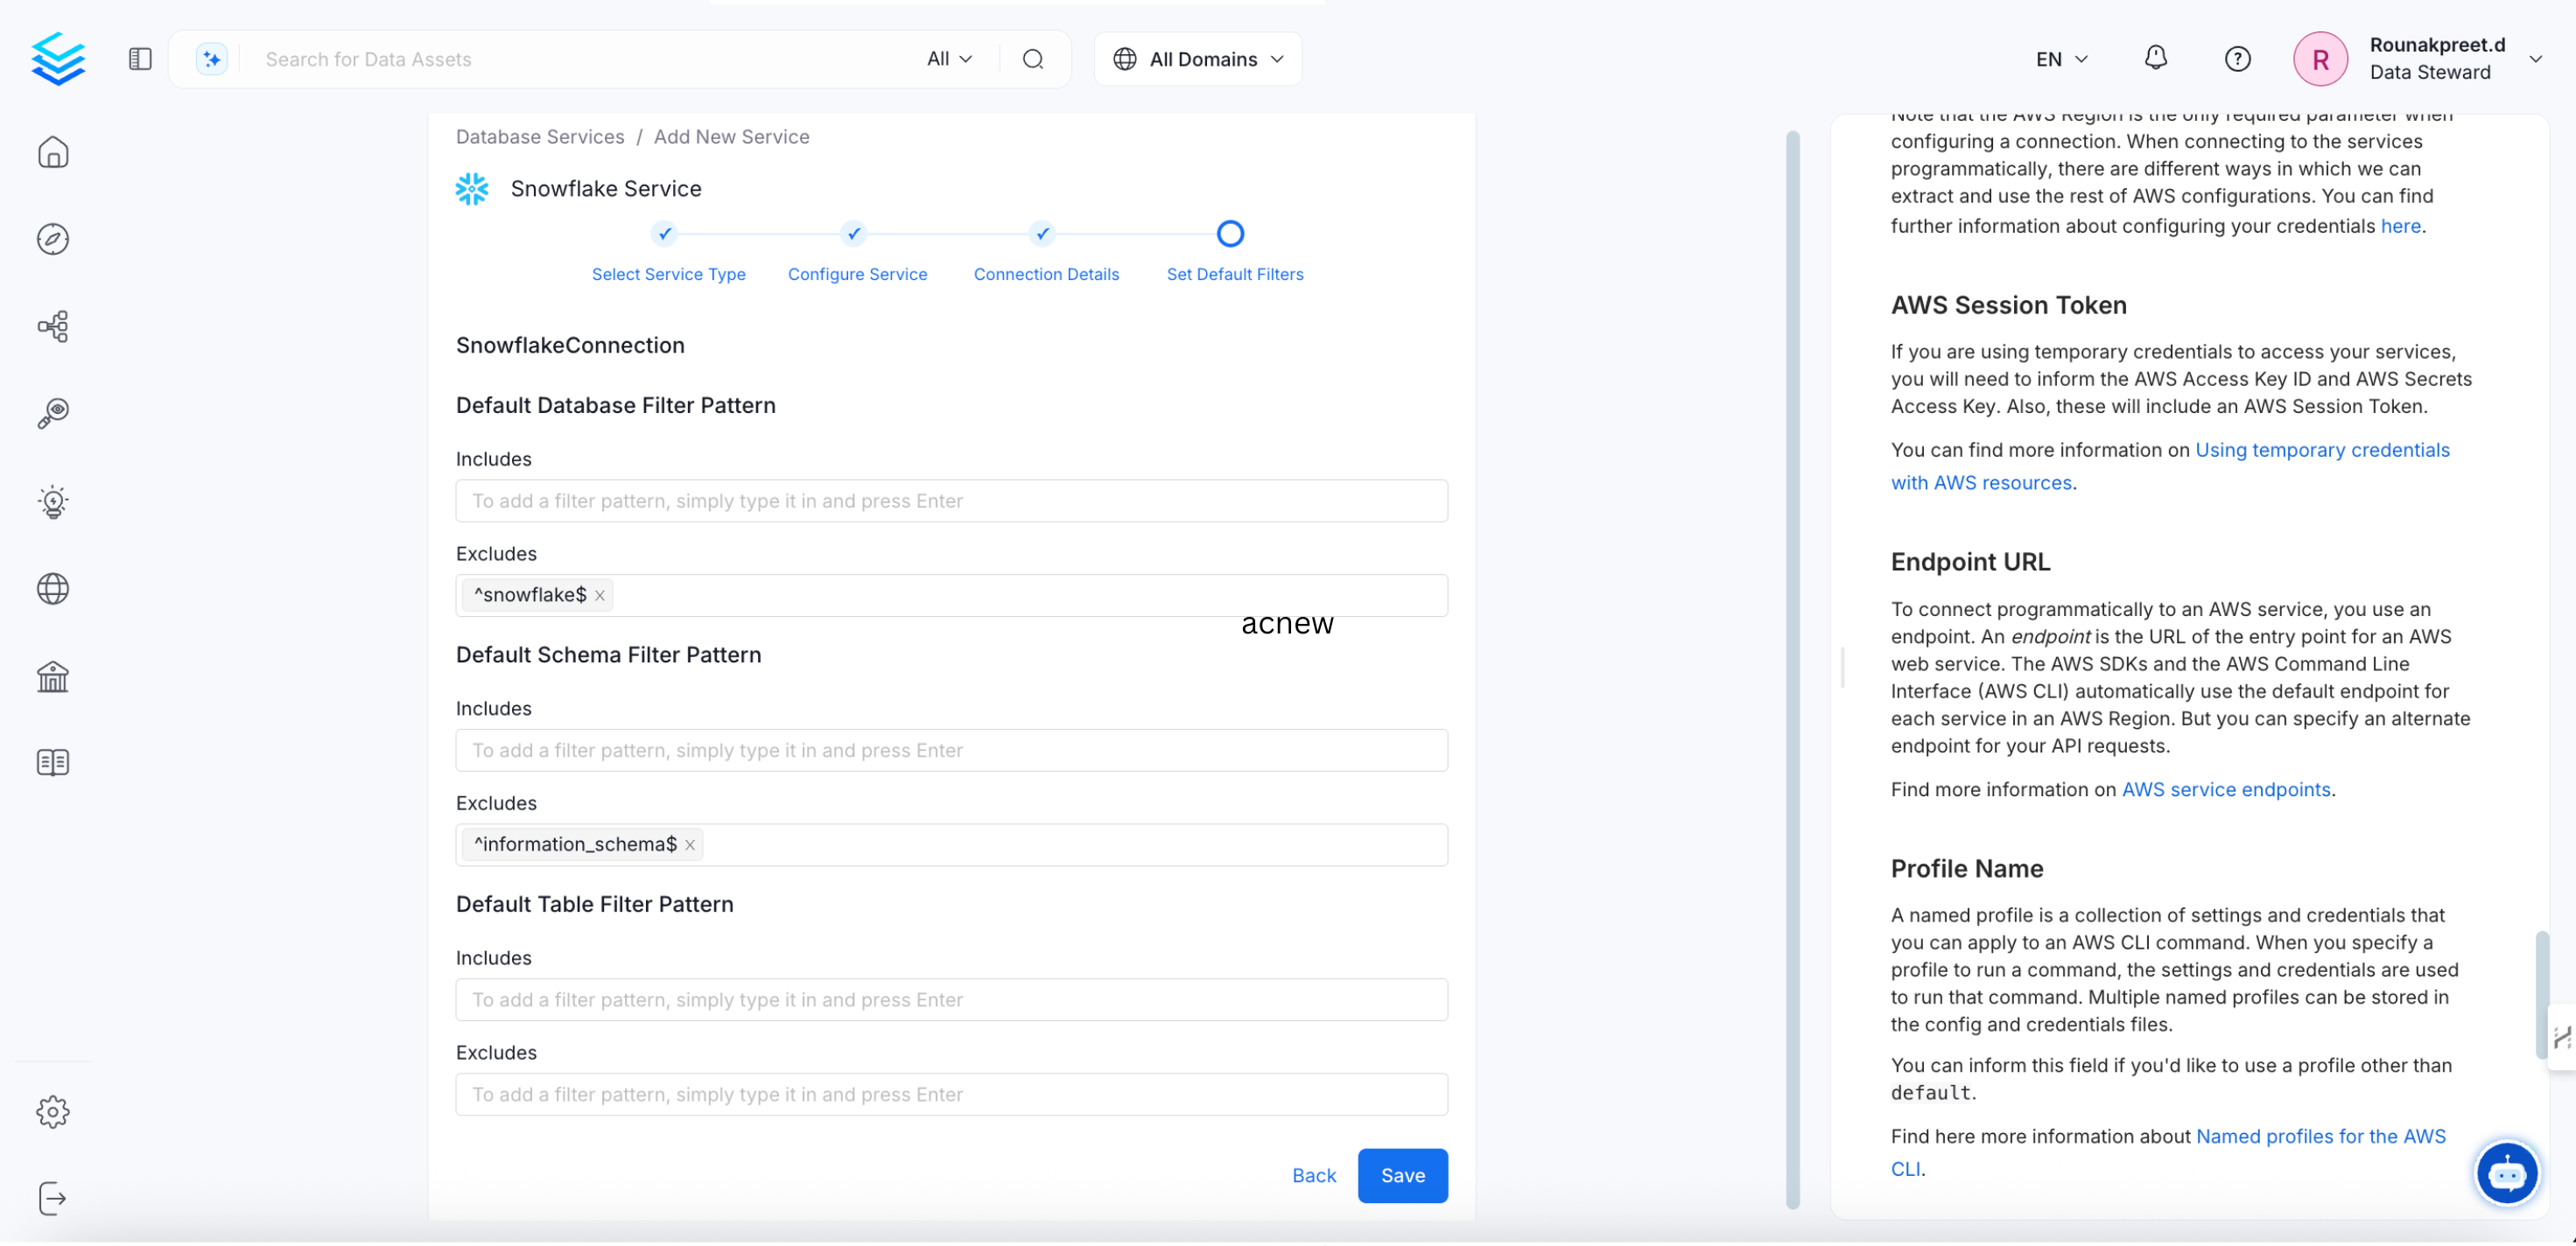This screenshot has height=1246, width=2576.
Task: Open the Home sidebar icon
Action: [53, 152]
